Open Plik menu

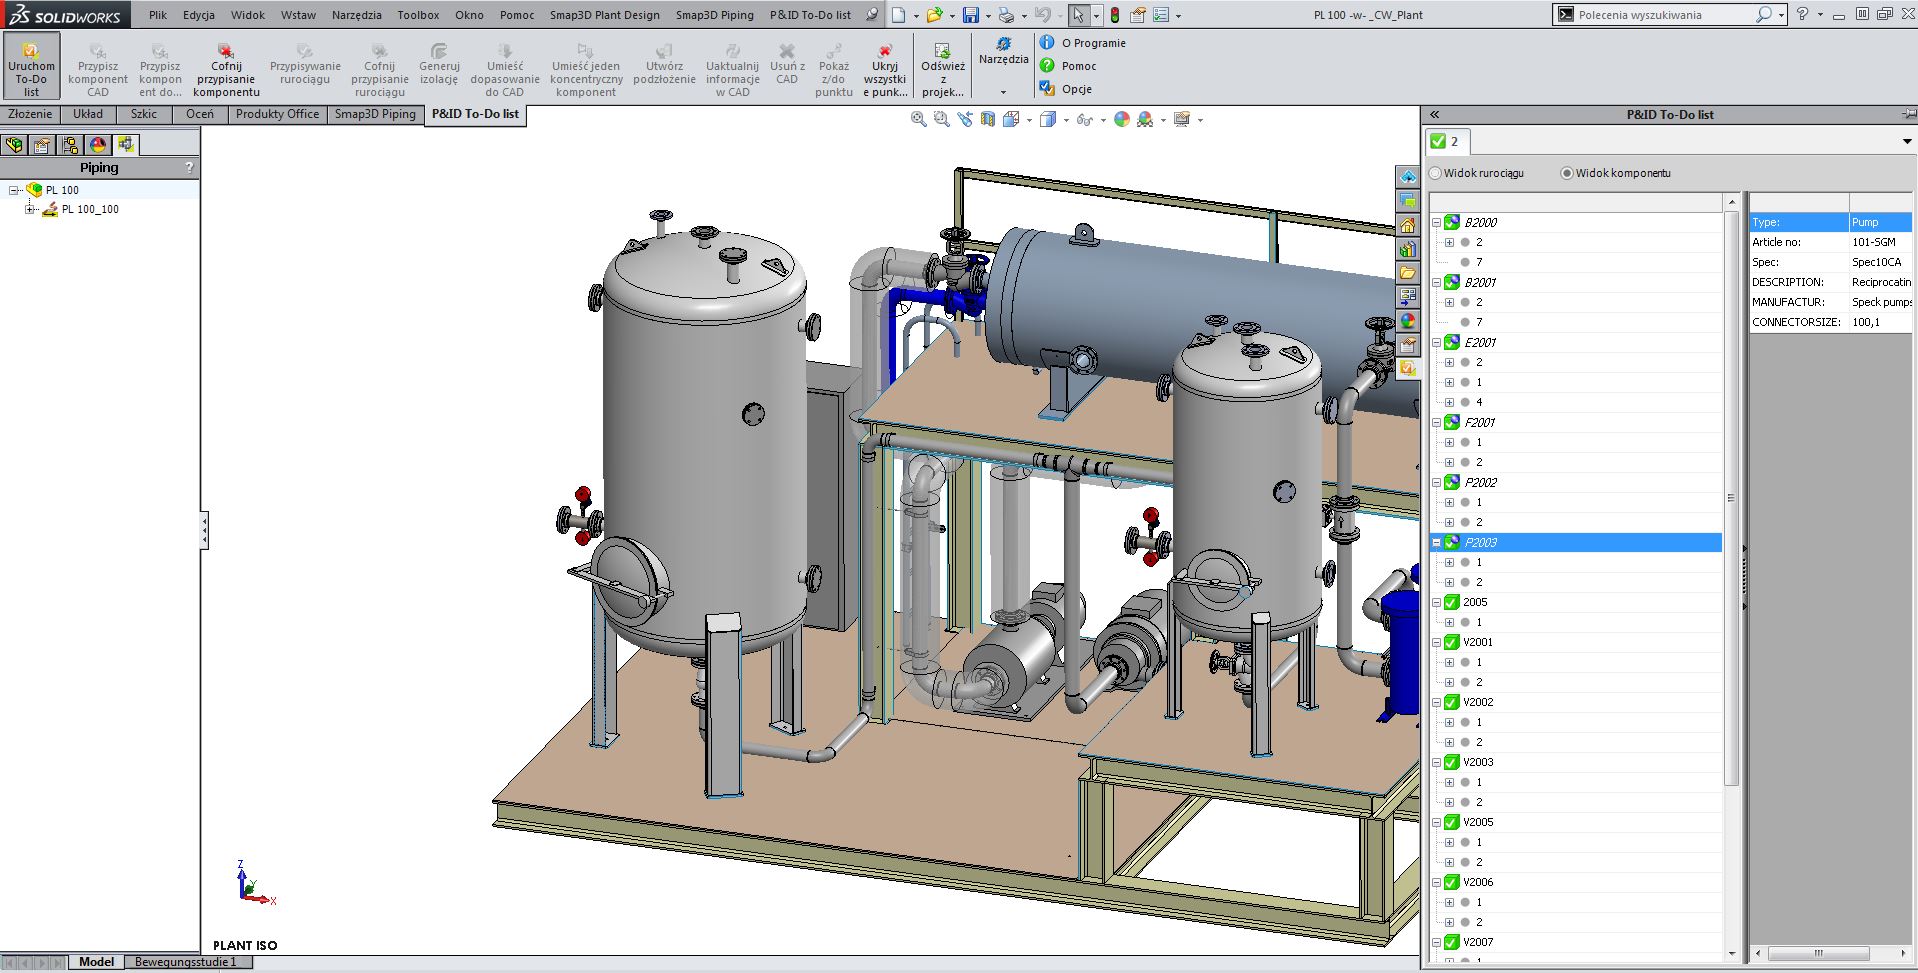coord(158,15)
